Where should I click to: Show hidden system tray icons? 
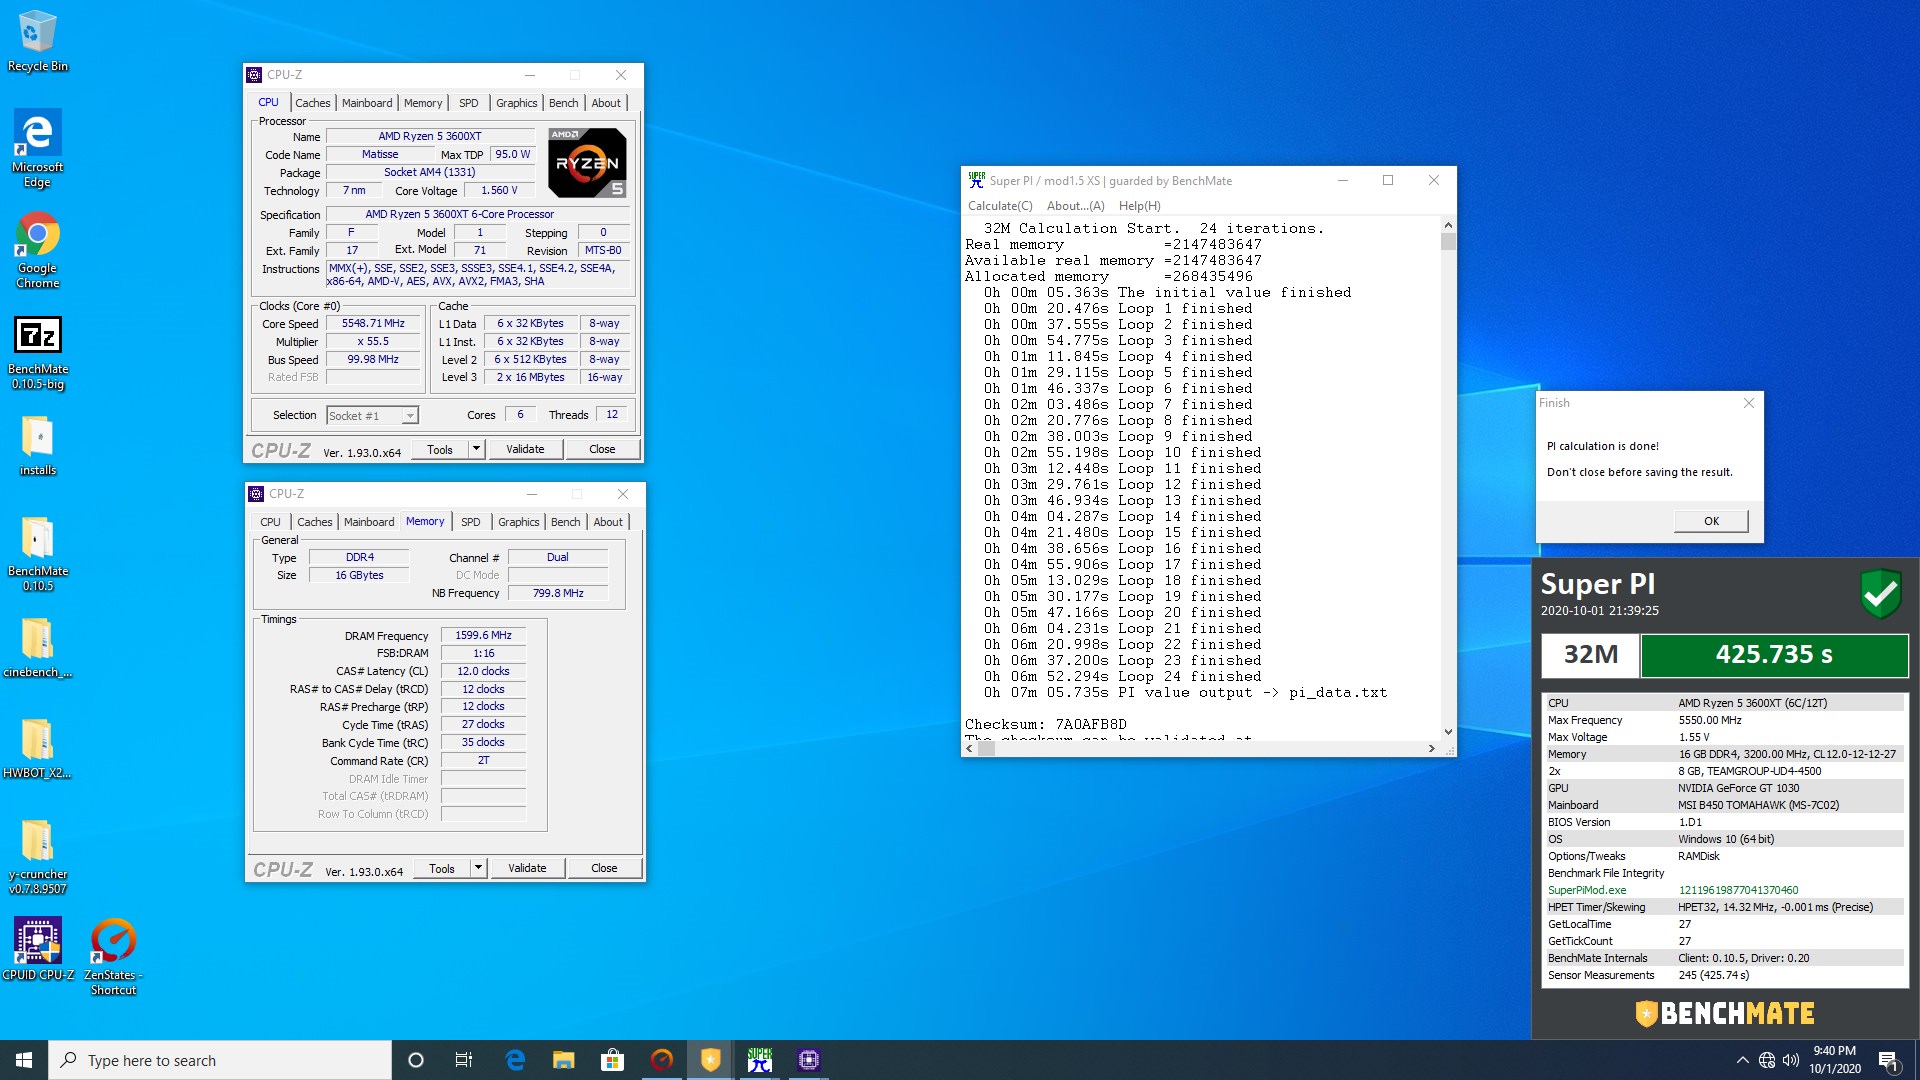tap(1742, 1060)
